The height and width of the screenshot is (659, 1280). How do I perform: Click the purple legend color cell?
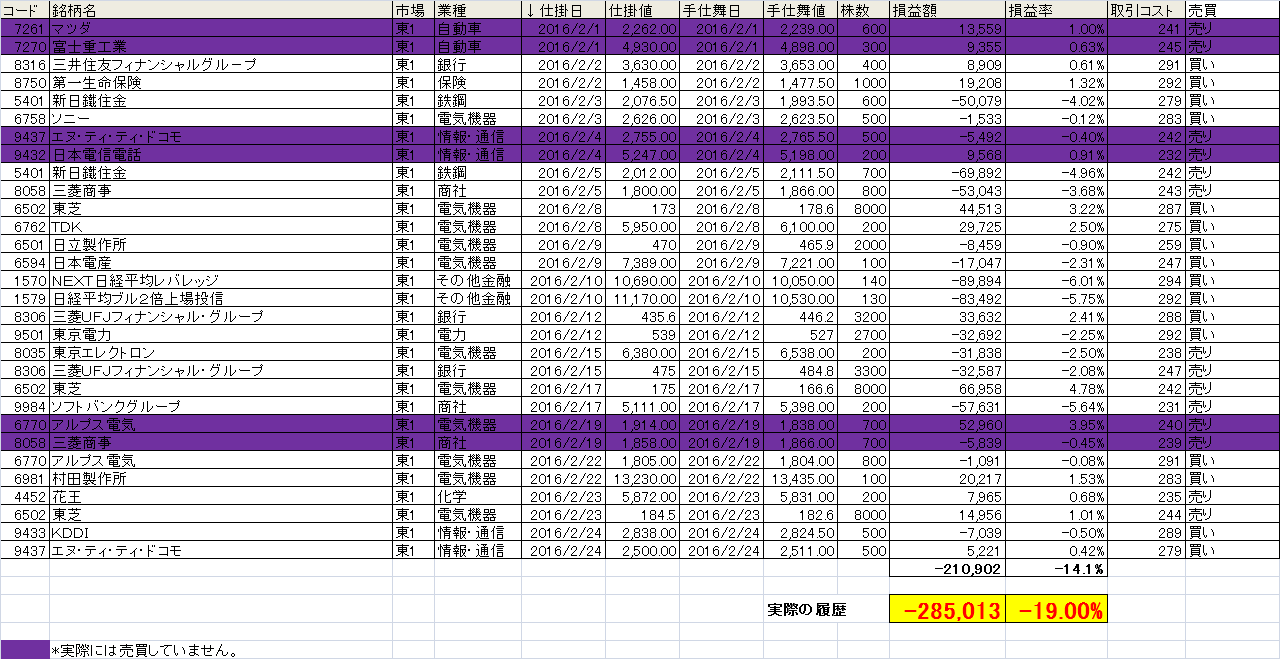[25, 650]
